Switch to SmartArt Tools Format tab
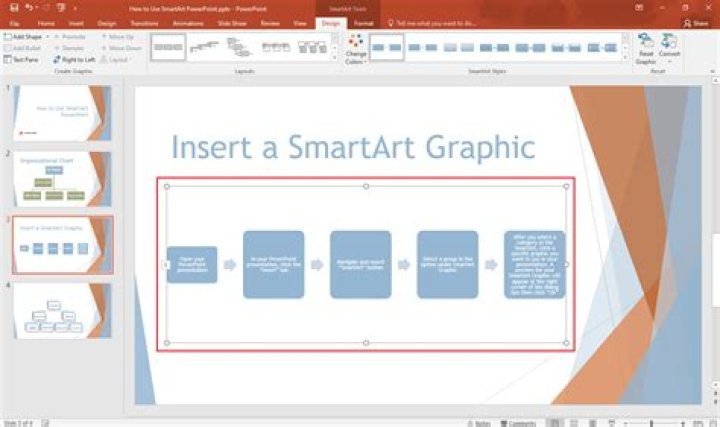 click(x=363, y=23)
